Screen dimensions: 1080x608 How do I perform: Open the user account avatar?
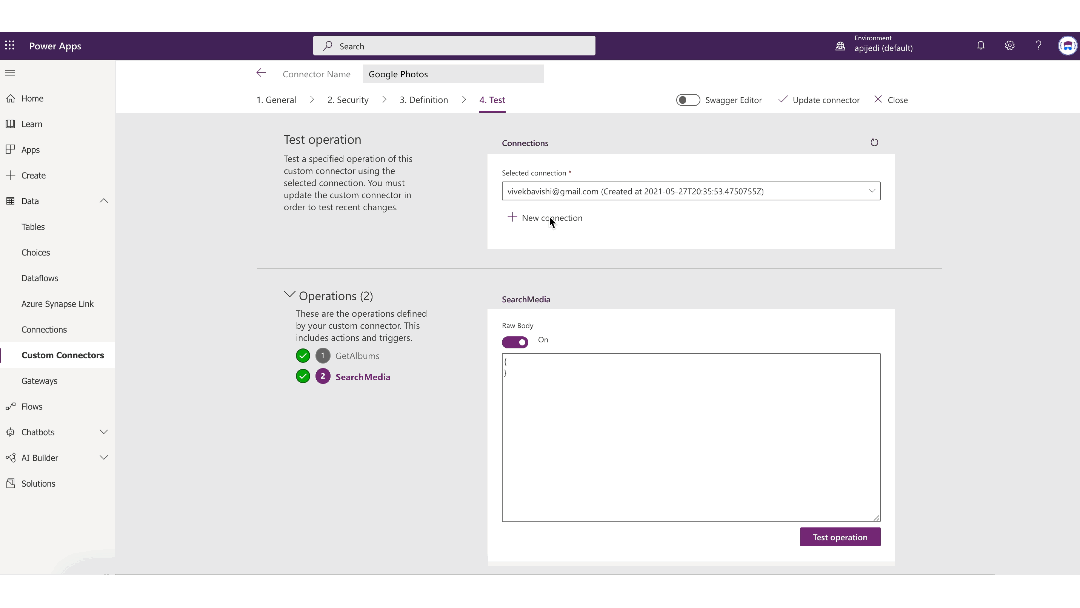coord(1067,46)
